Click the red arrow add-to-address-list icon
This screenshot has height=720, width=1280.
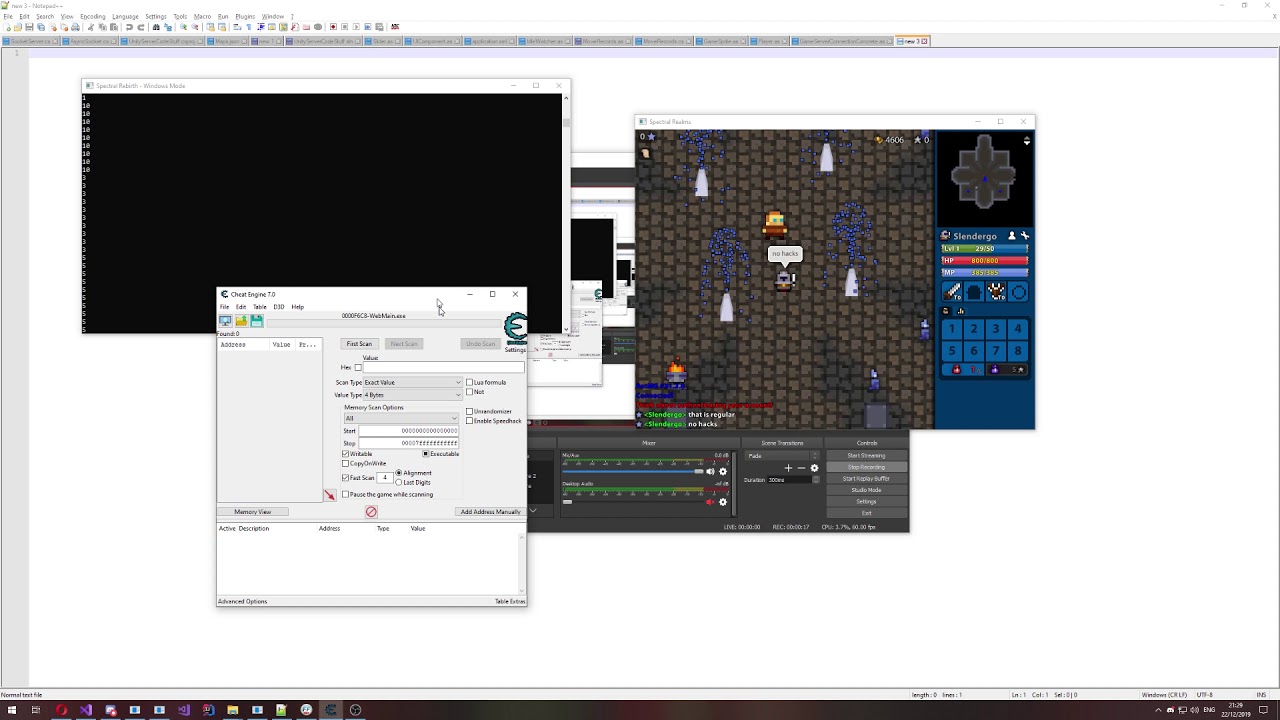click(x=330, y=495)
